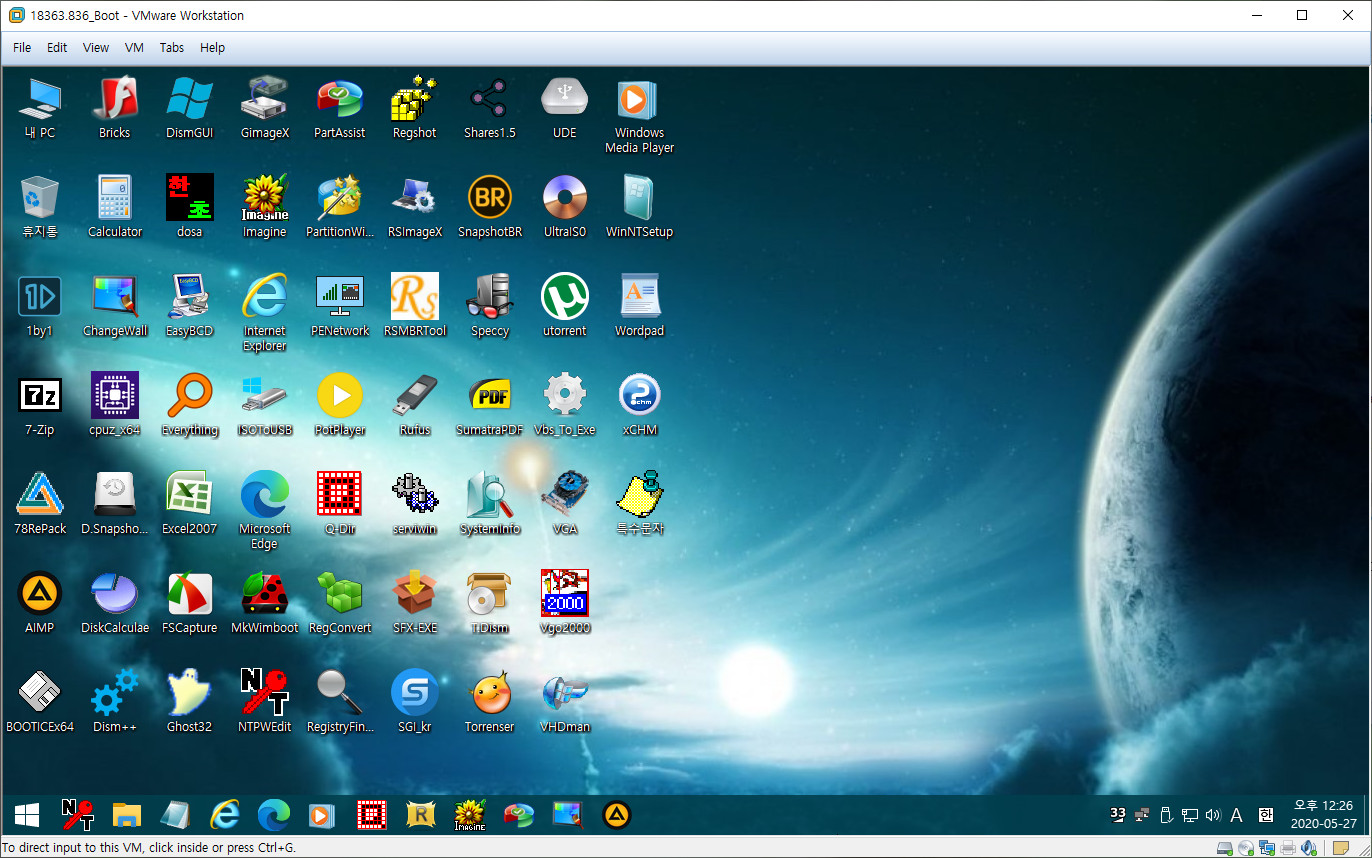1372x858 pixels.
Task: Open the Help menu
Action: (212, 47)
